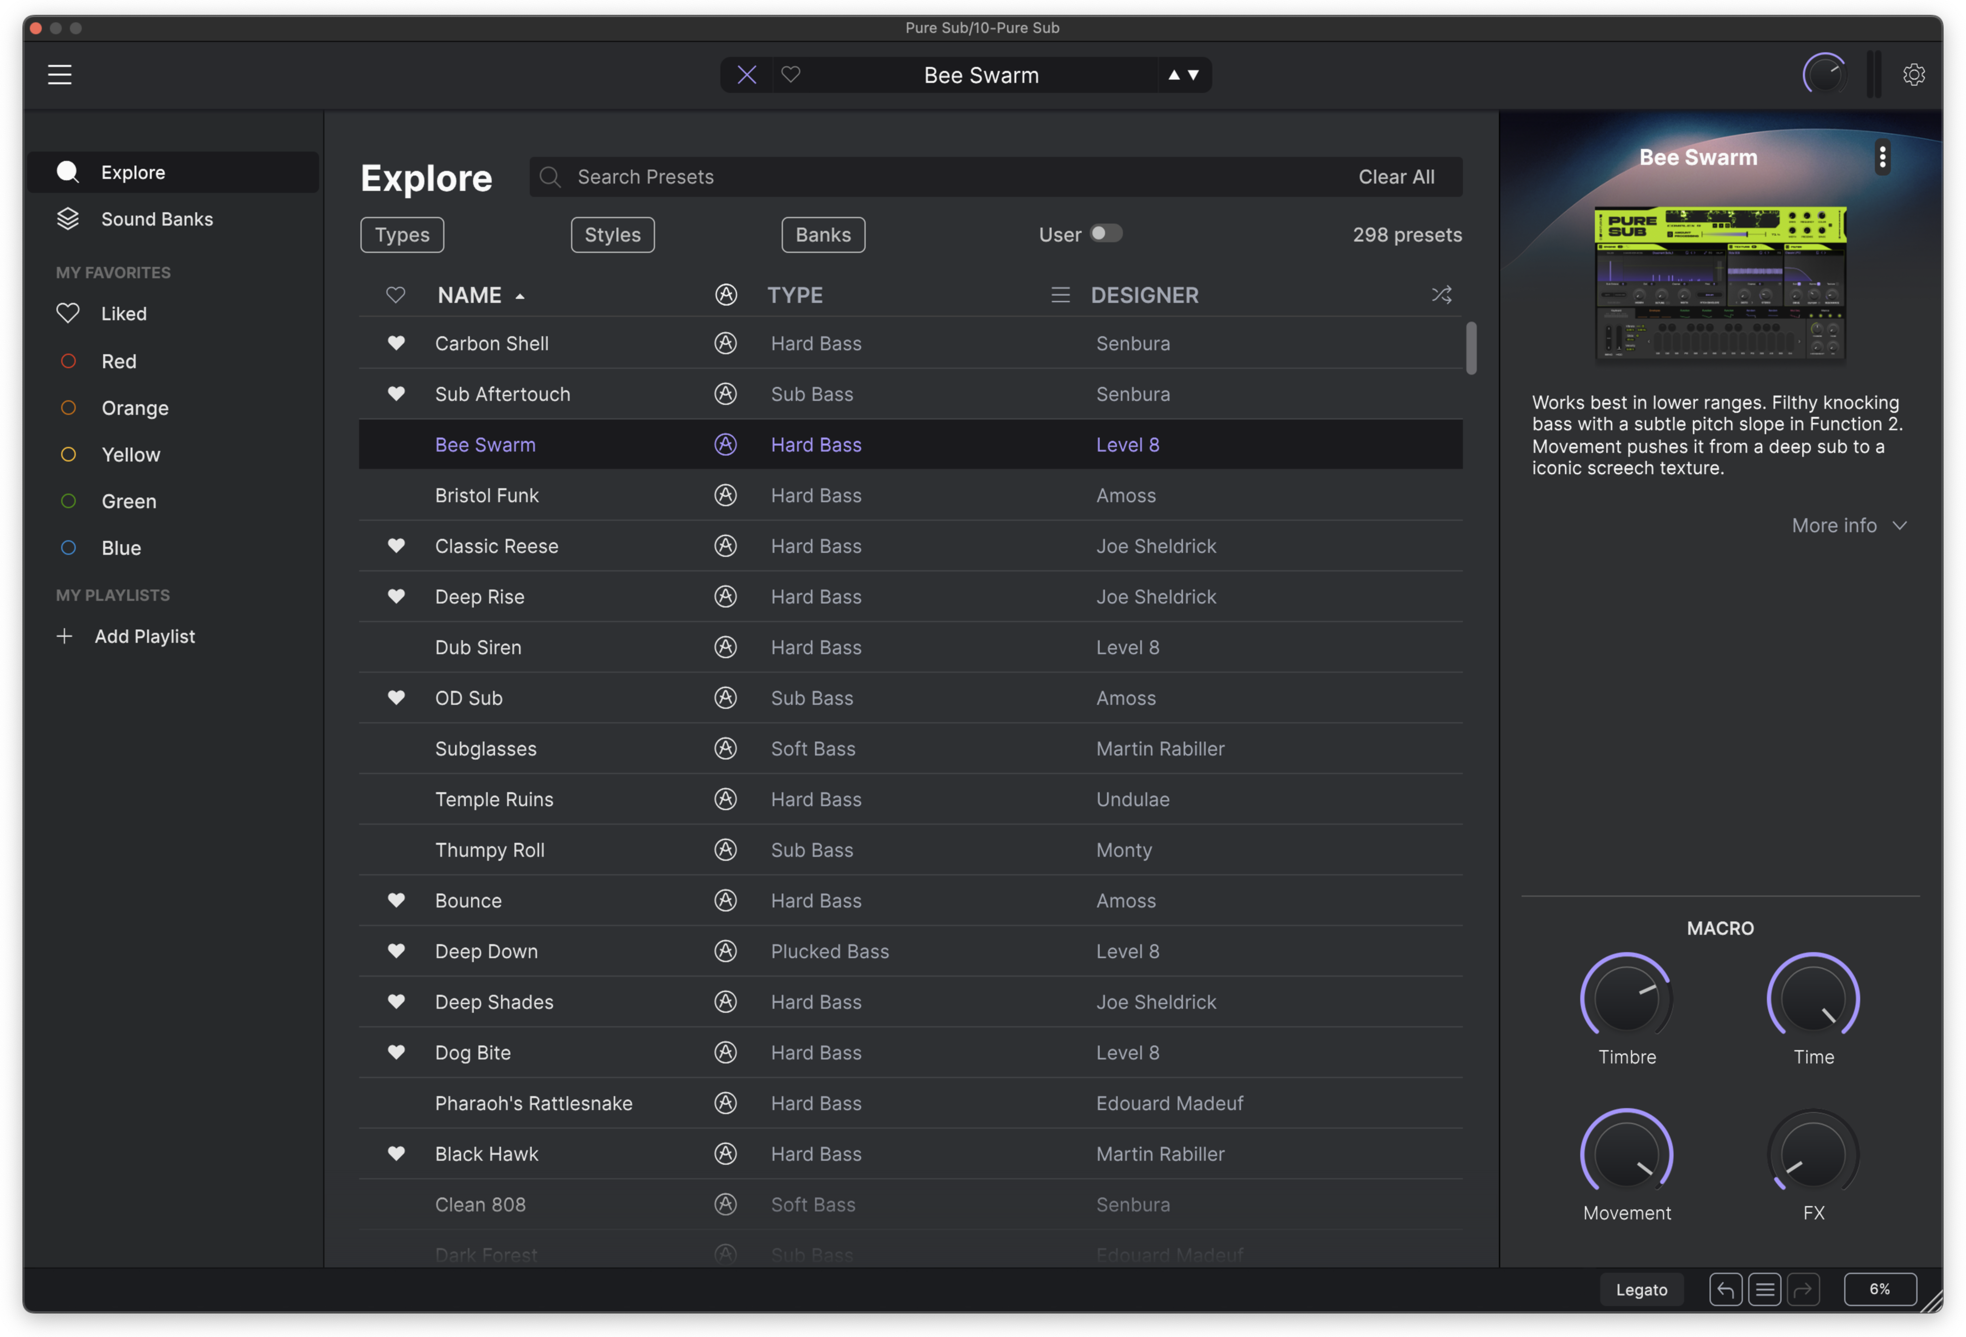The width and height of the screenshot is (1966, 1337).
Task: Open settings gear icon
Action: 1913,74
